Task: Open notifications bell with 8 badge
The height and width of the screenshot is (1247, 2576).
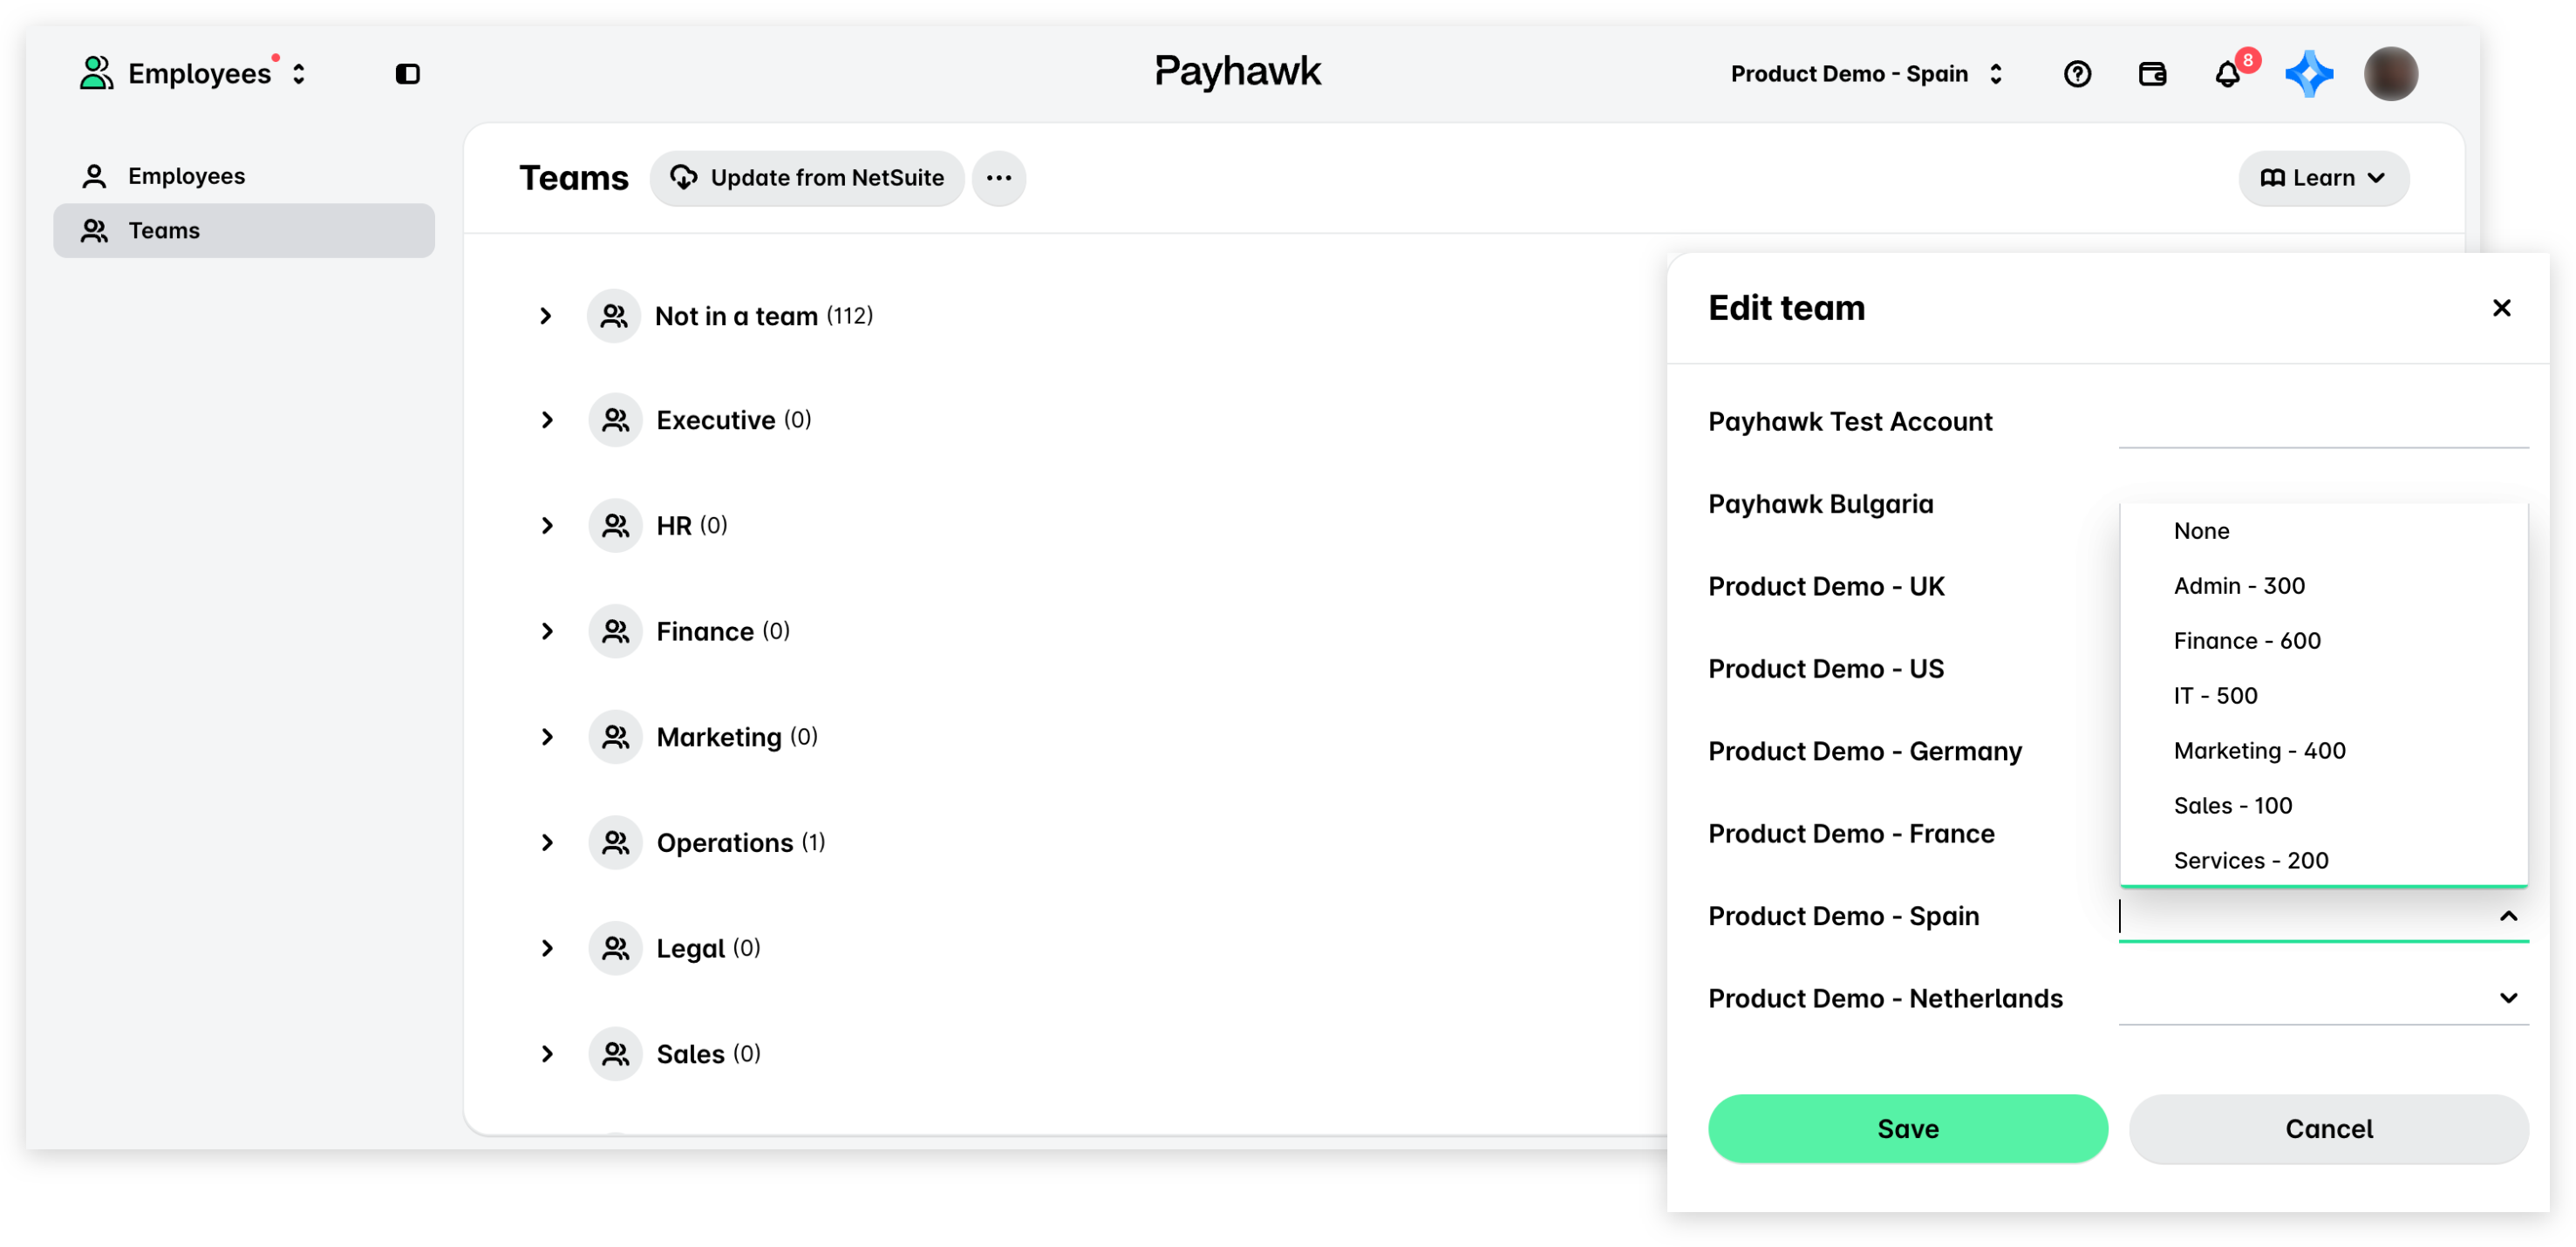Action: [2228, 74]
